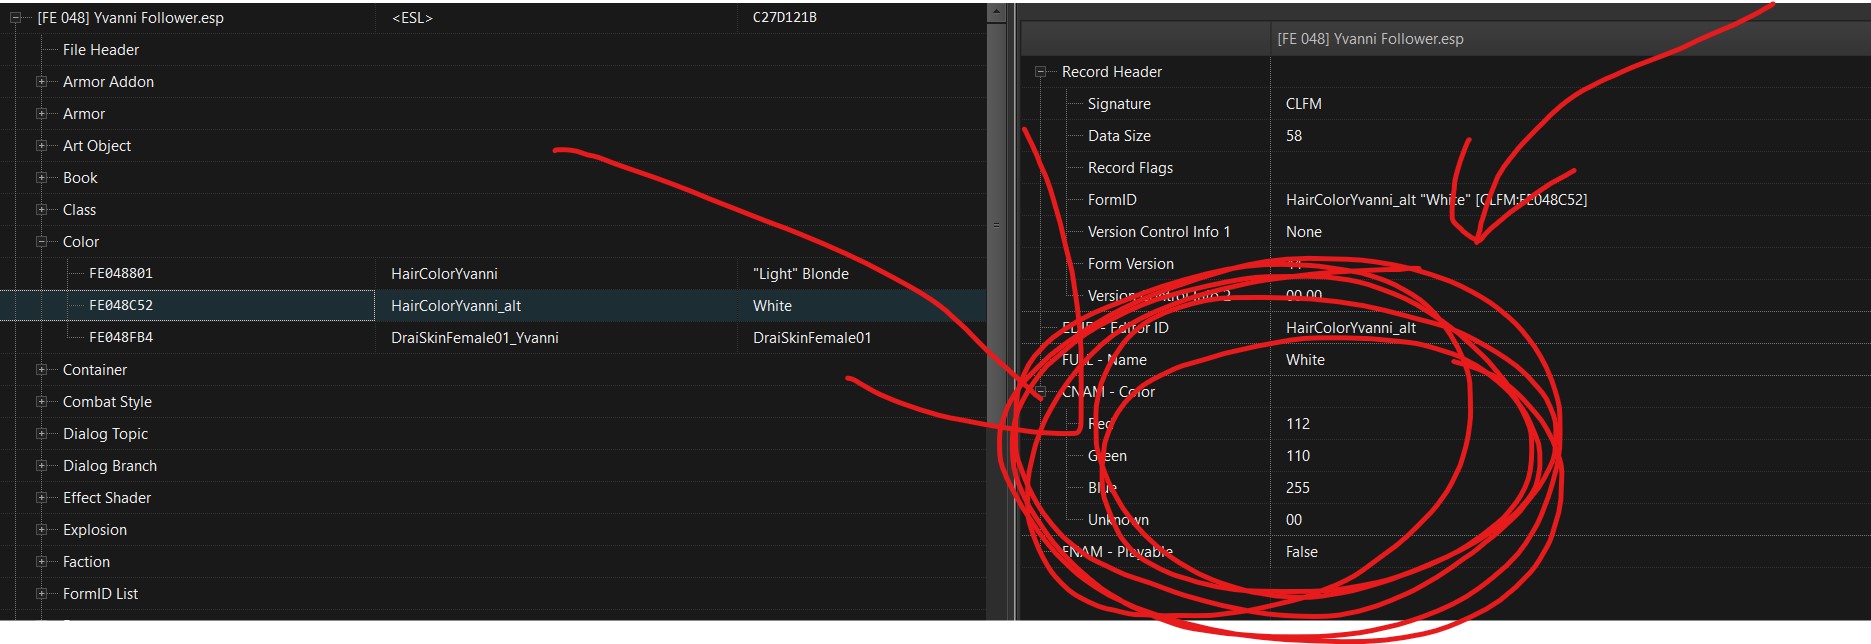Click the Record Flags value cell
Image resolution: width=1871 pixels, height=644 pixels.
click(1500, 168)
